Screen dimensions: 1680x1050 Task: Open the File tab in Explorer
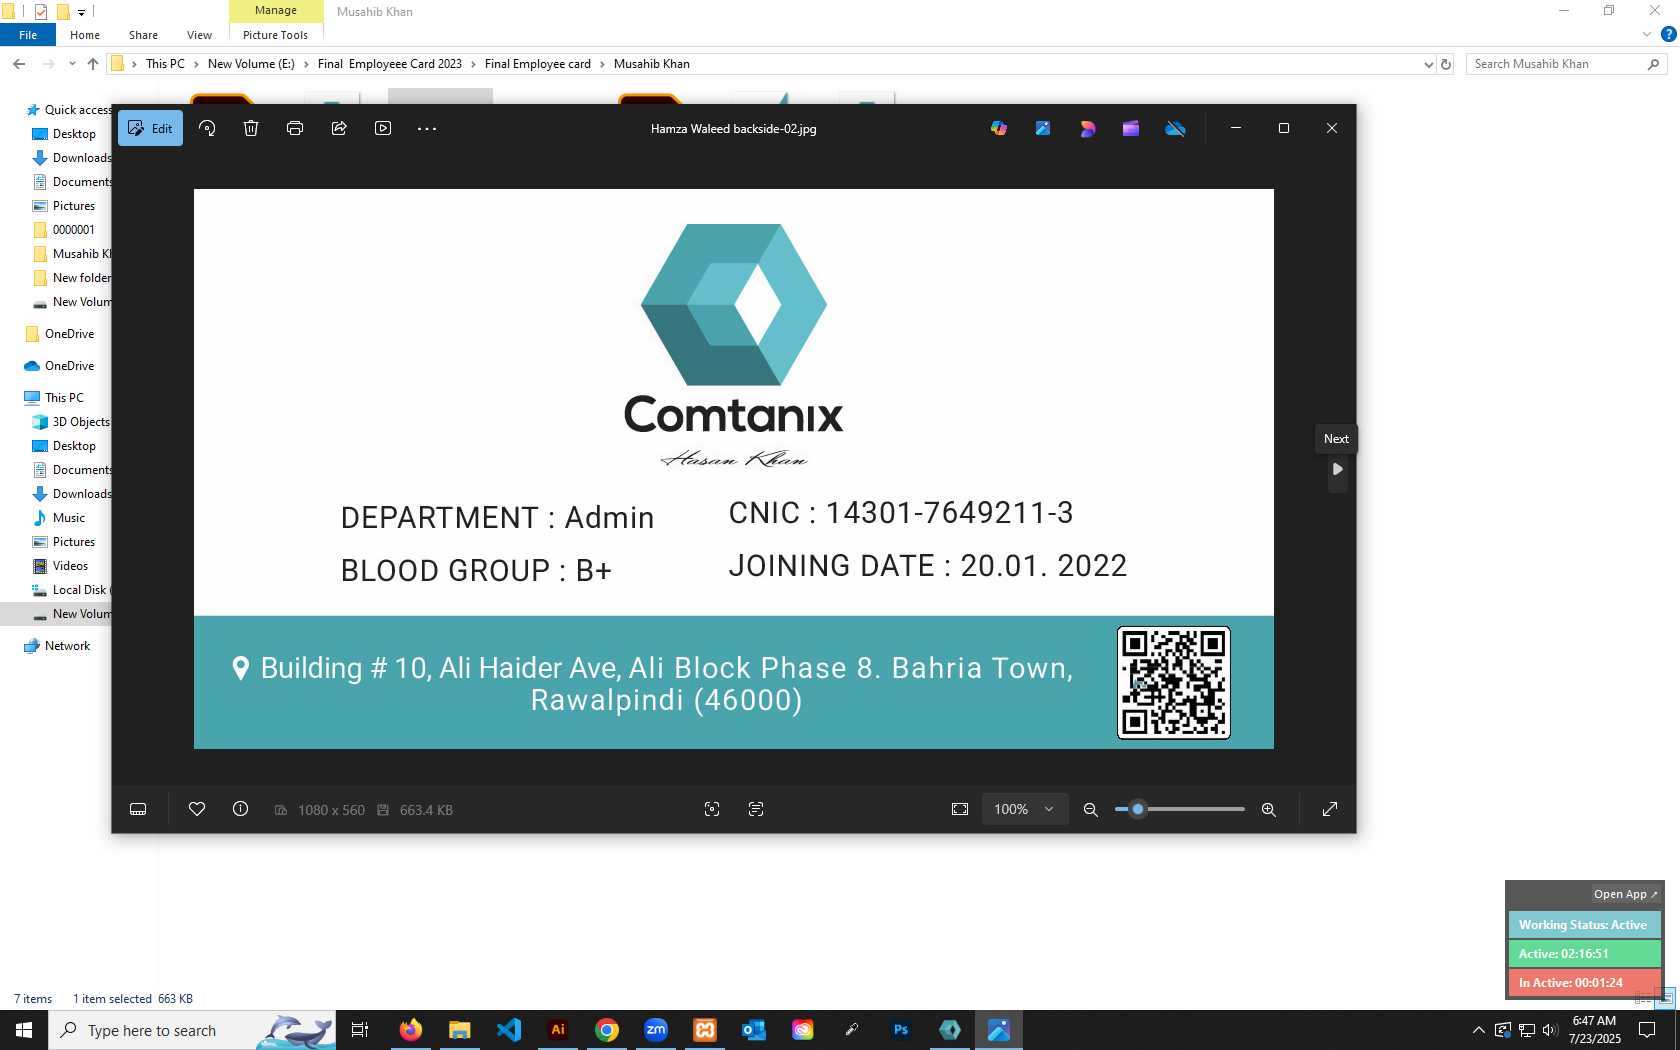point(28,35)
